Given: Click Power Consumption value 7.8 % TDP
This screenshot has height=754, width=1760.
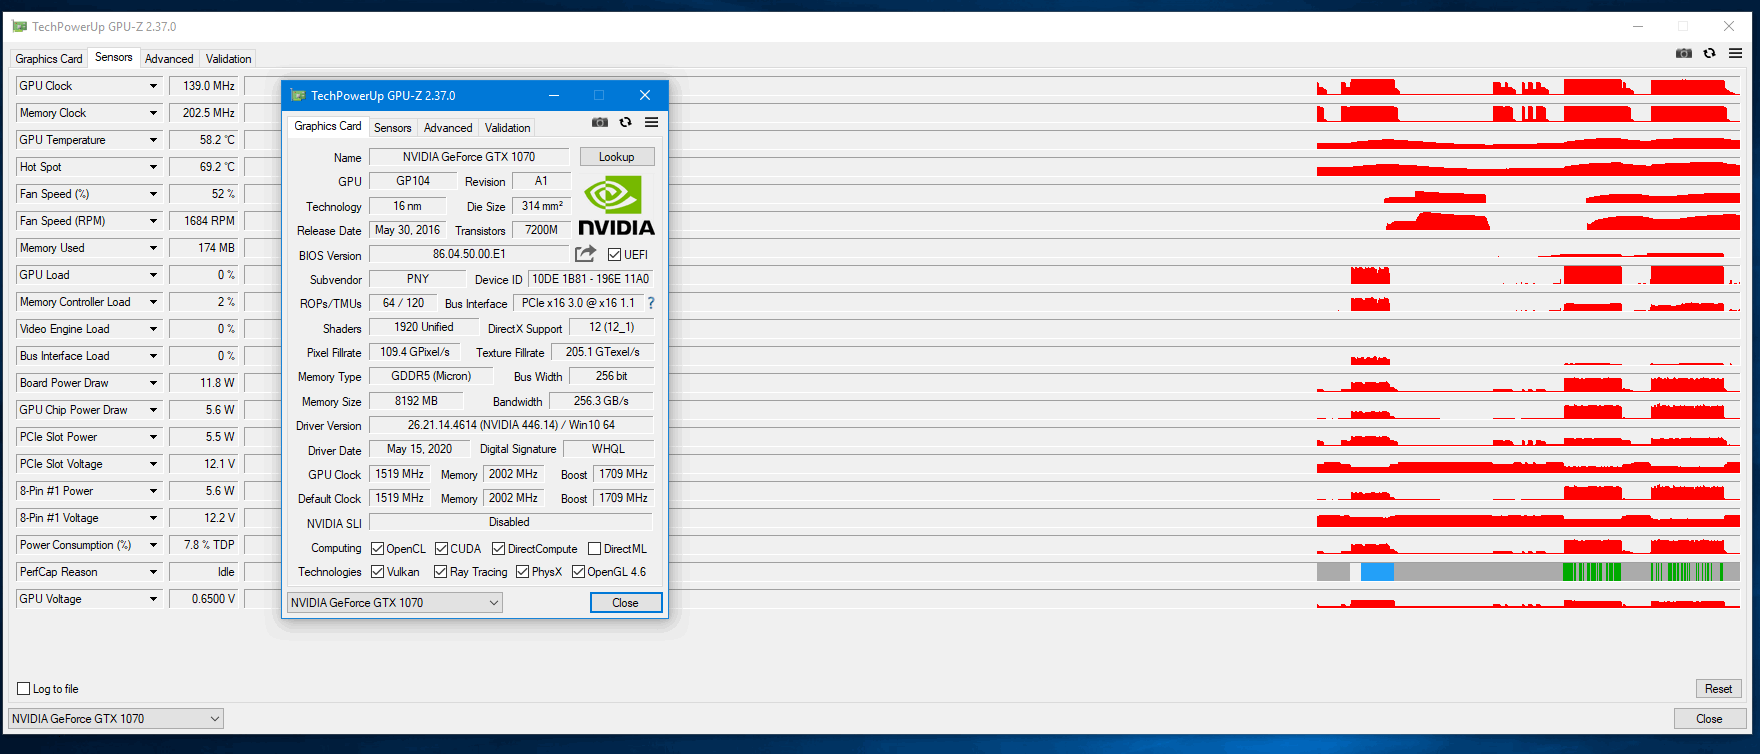Looking at the screenshot, I should click(x=205, y=545).
